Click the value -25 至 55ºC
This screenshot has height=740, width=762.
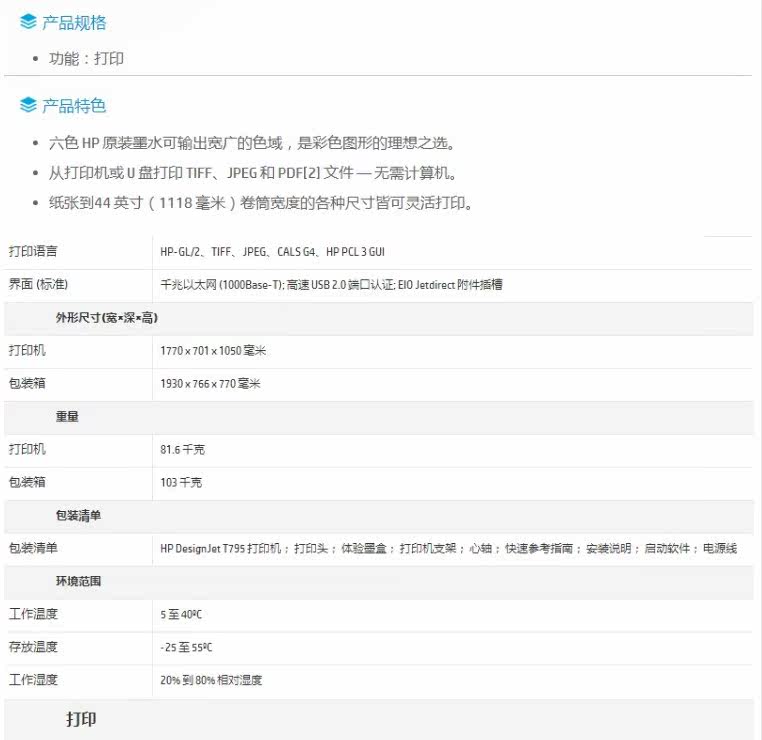(186, 647)
